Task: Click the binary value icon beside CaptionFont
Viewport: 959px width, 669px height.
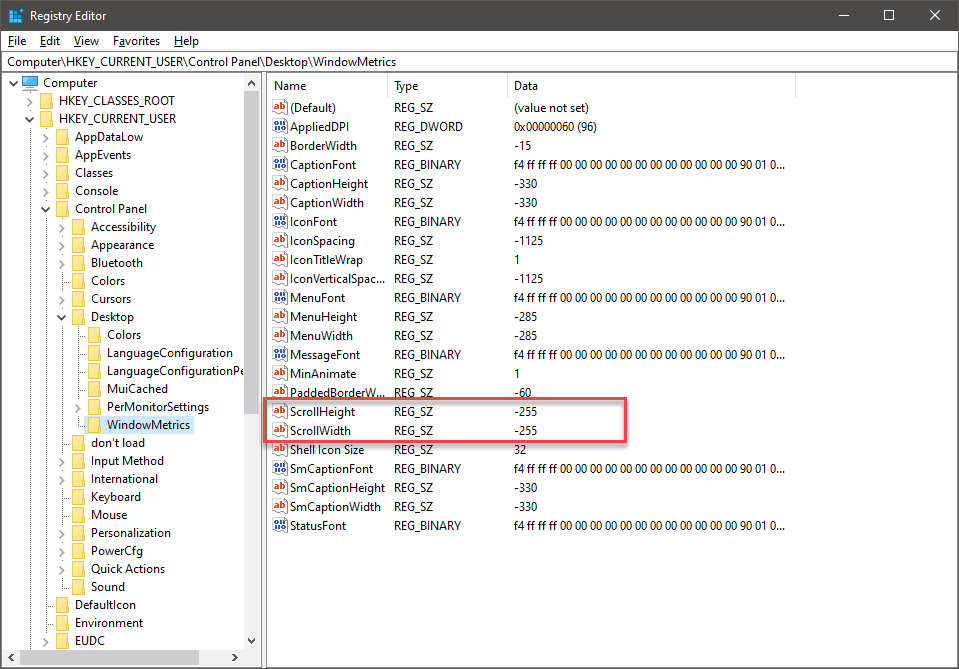Action: click(281, 164)
